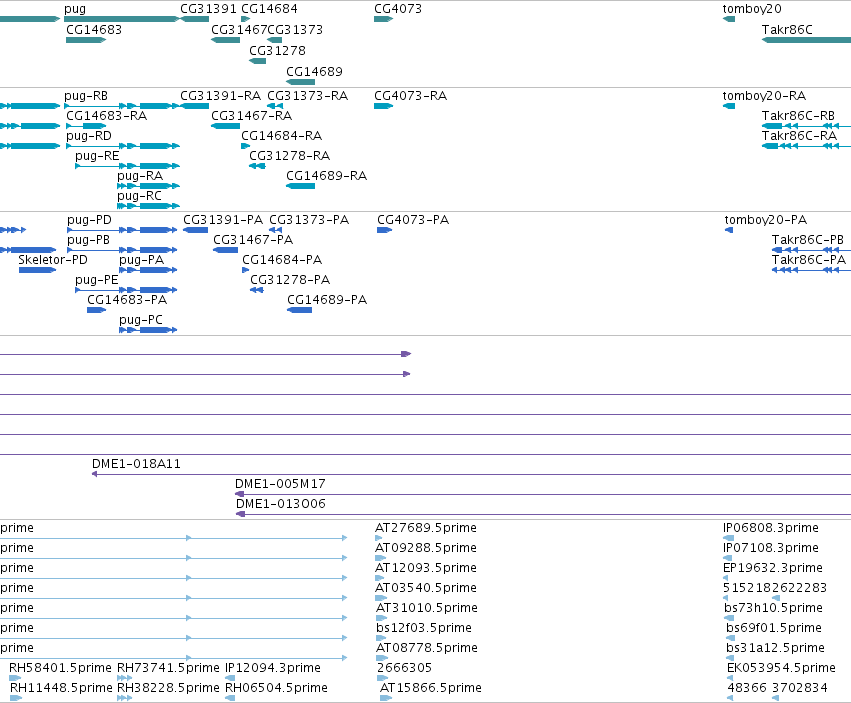The width and height of the screenshot is (851, 703).
Task: Select the bs12f03.5prime EST label
Action: [x=424, y=629]
